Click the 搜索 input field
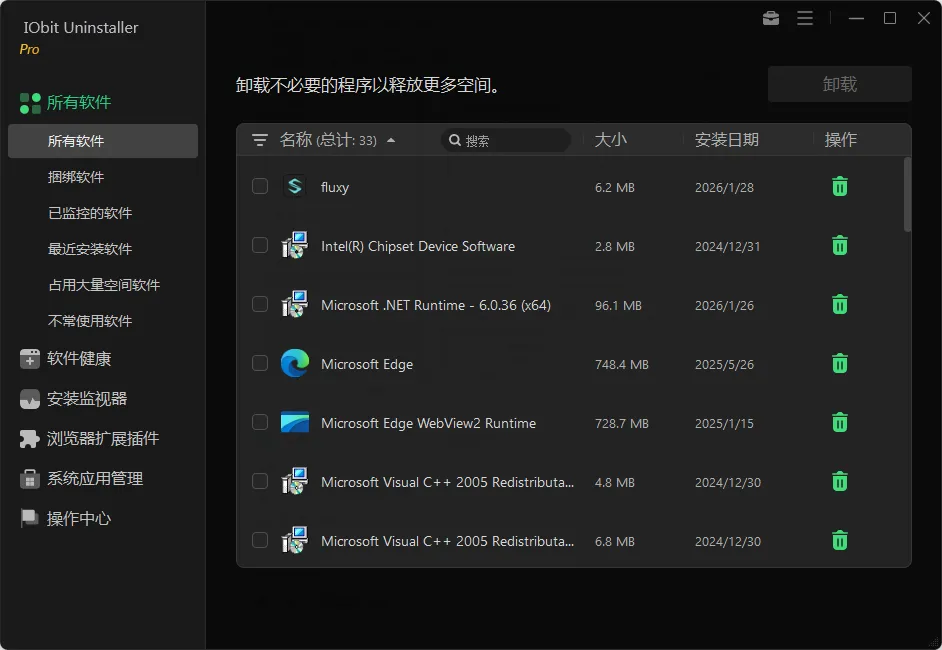The height and width of the screenshot is (650, 942). pyautogui.click(x=506, y=141)
